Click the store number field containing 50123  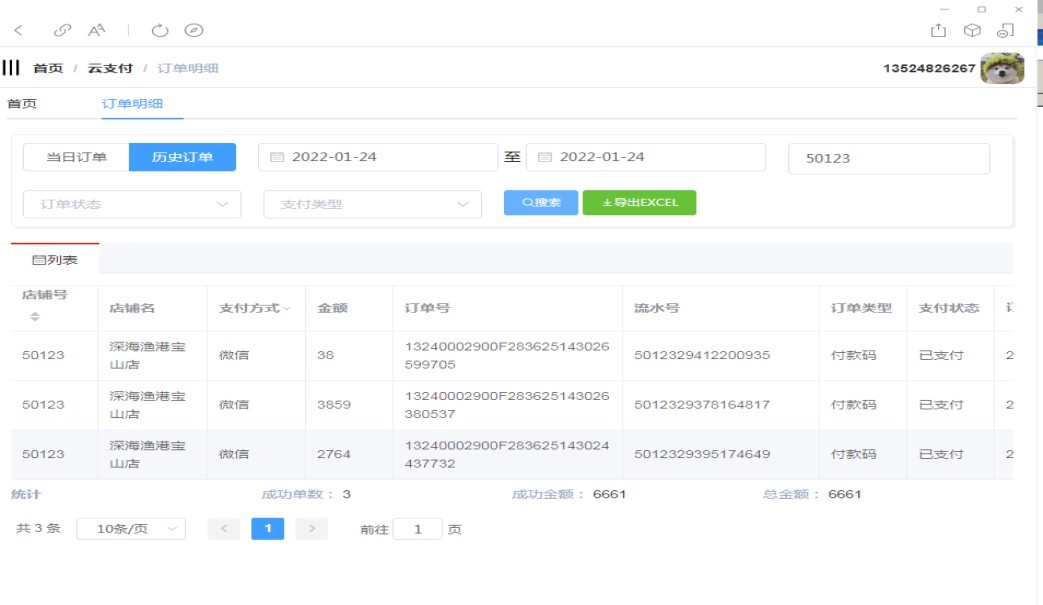pyautogui.click(x=888, y=158)
